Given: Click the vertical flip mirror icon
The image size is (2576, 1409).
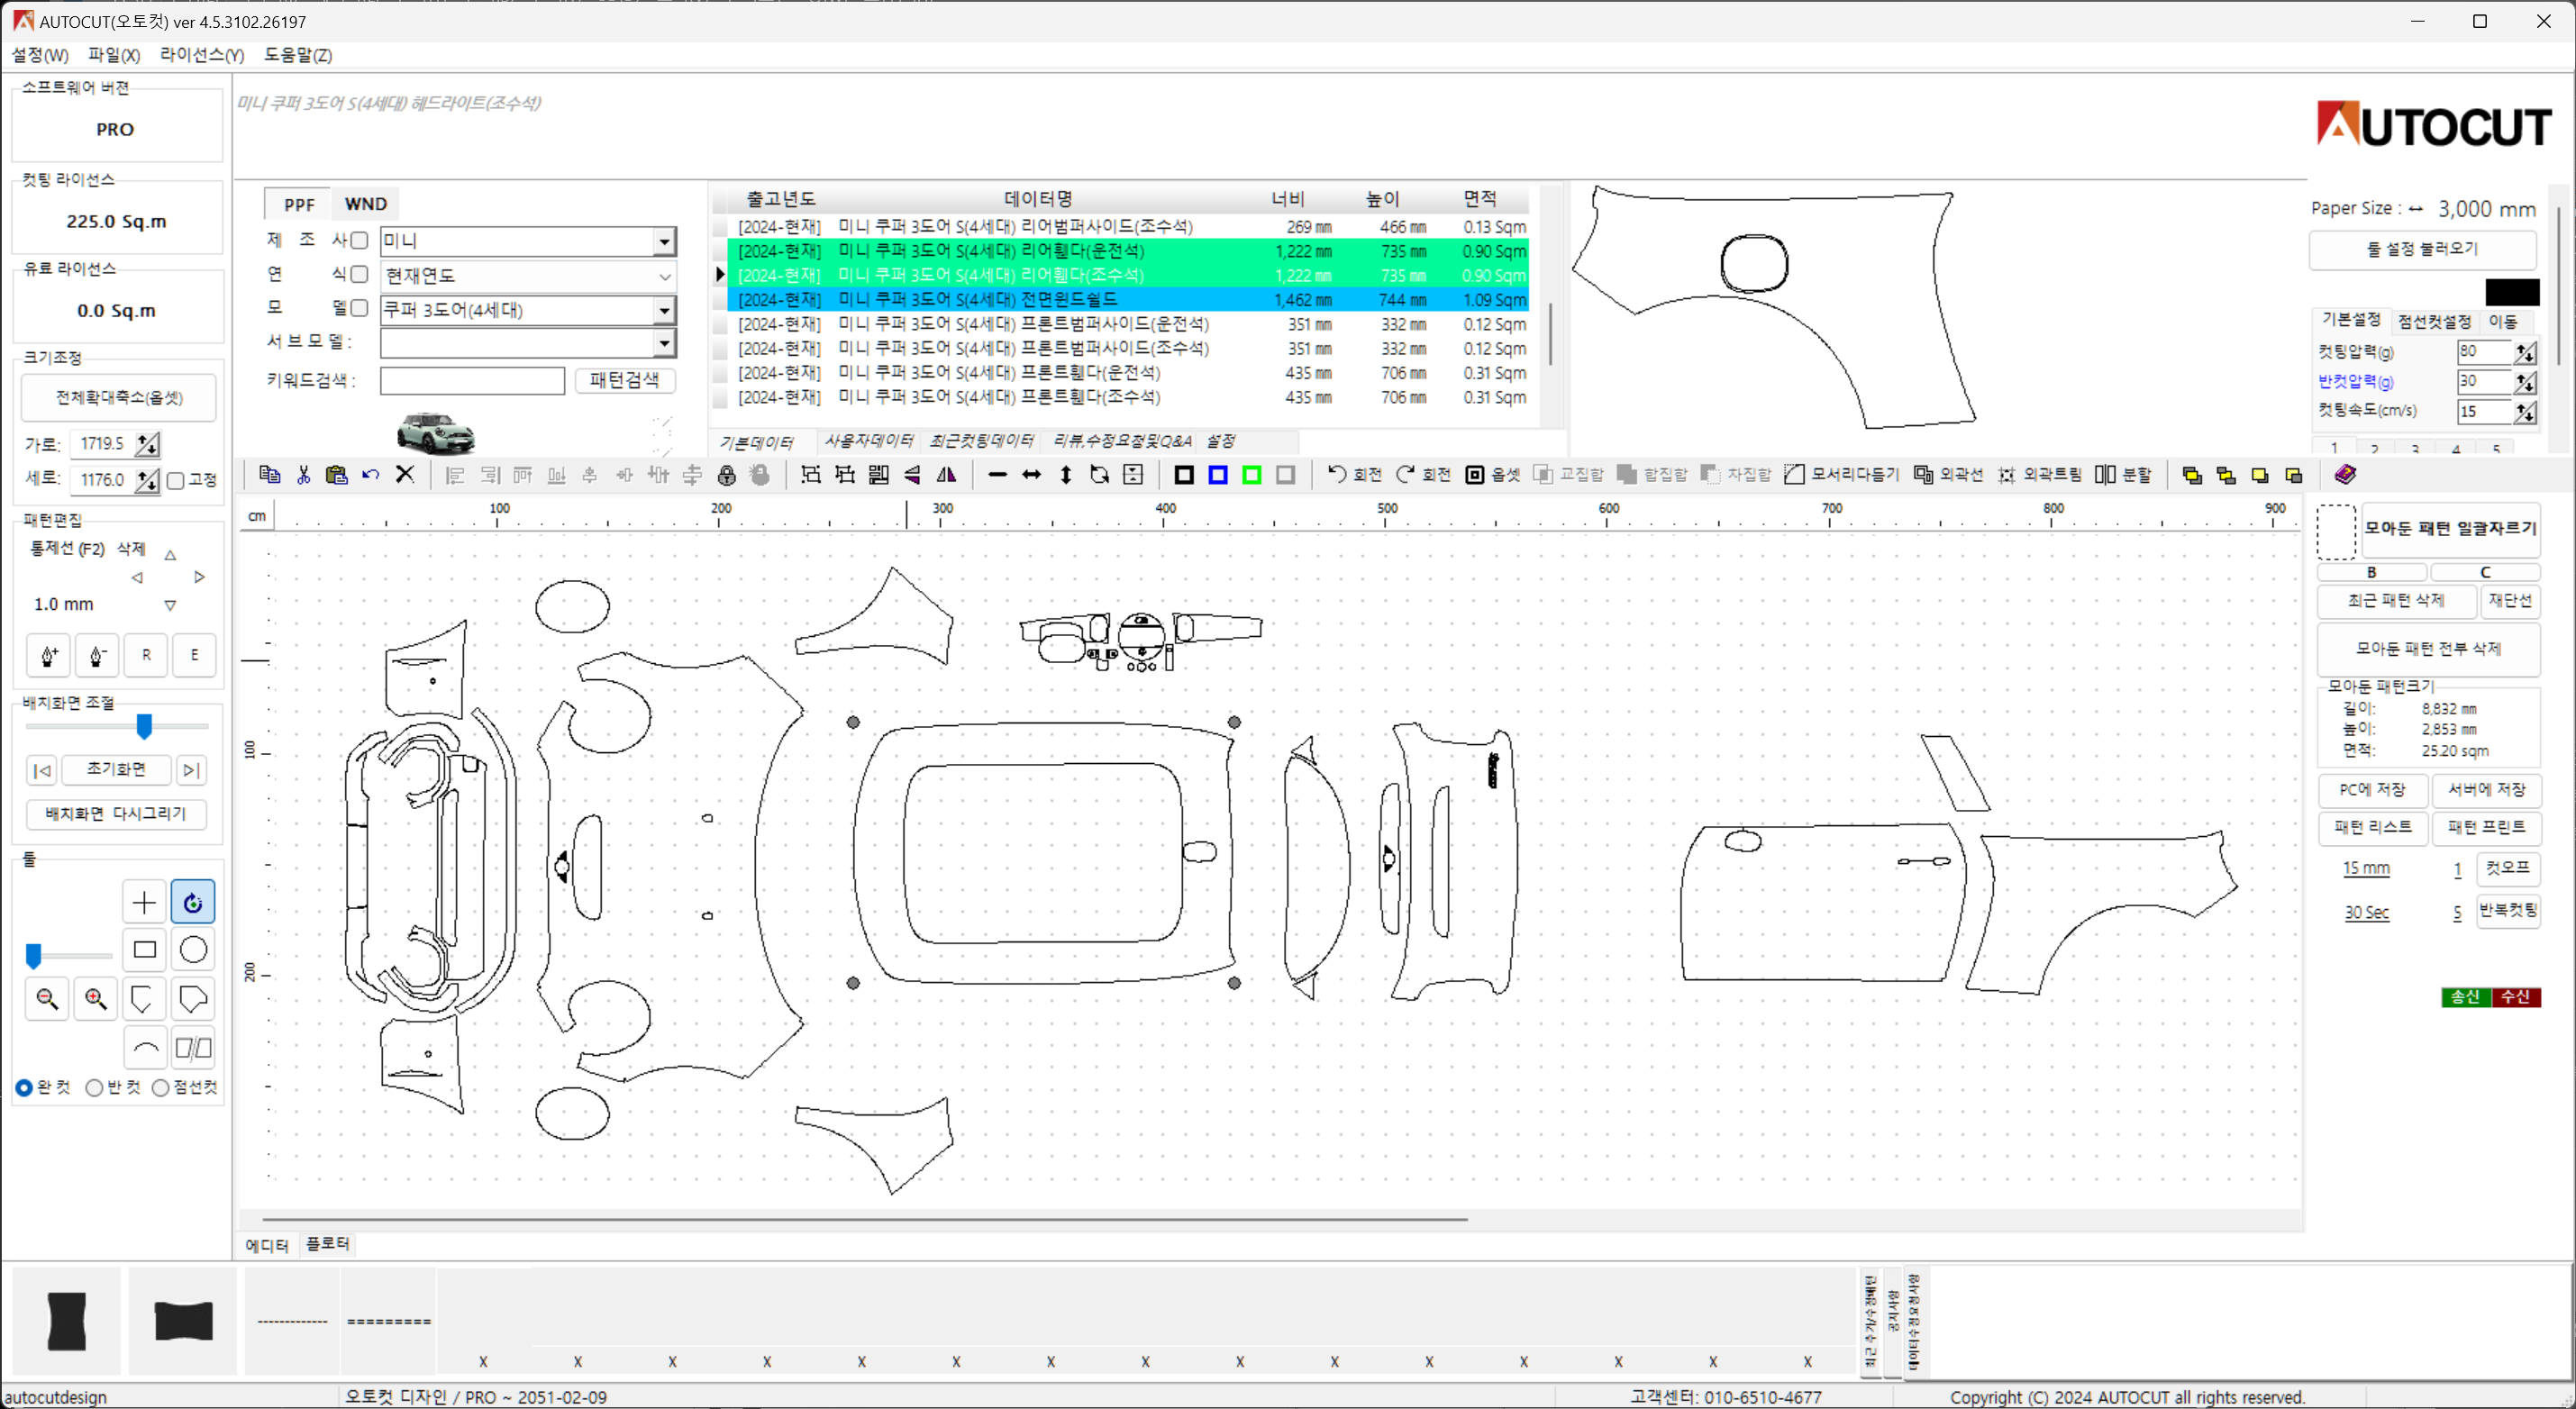Looking at the screenshot, I should coord(913,475).
